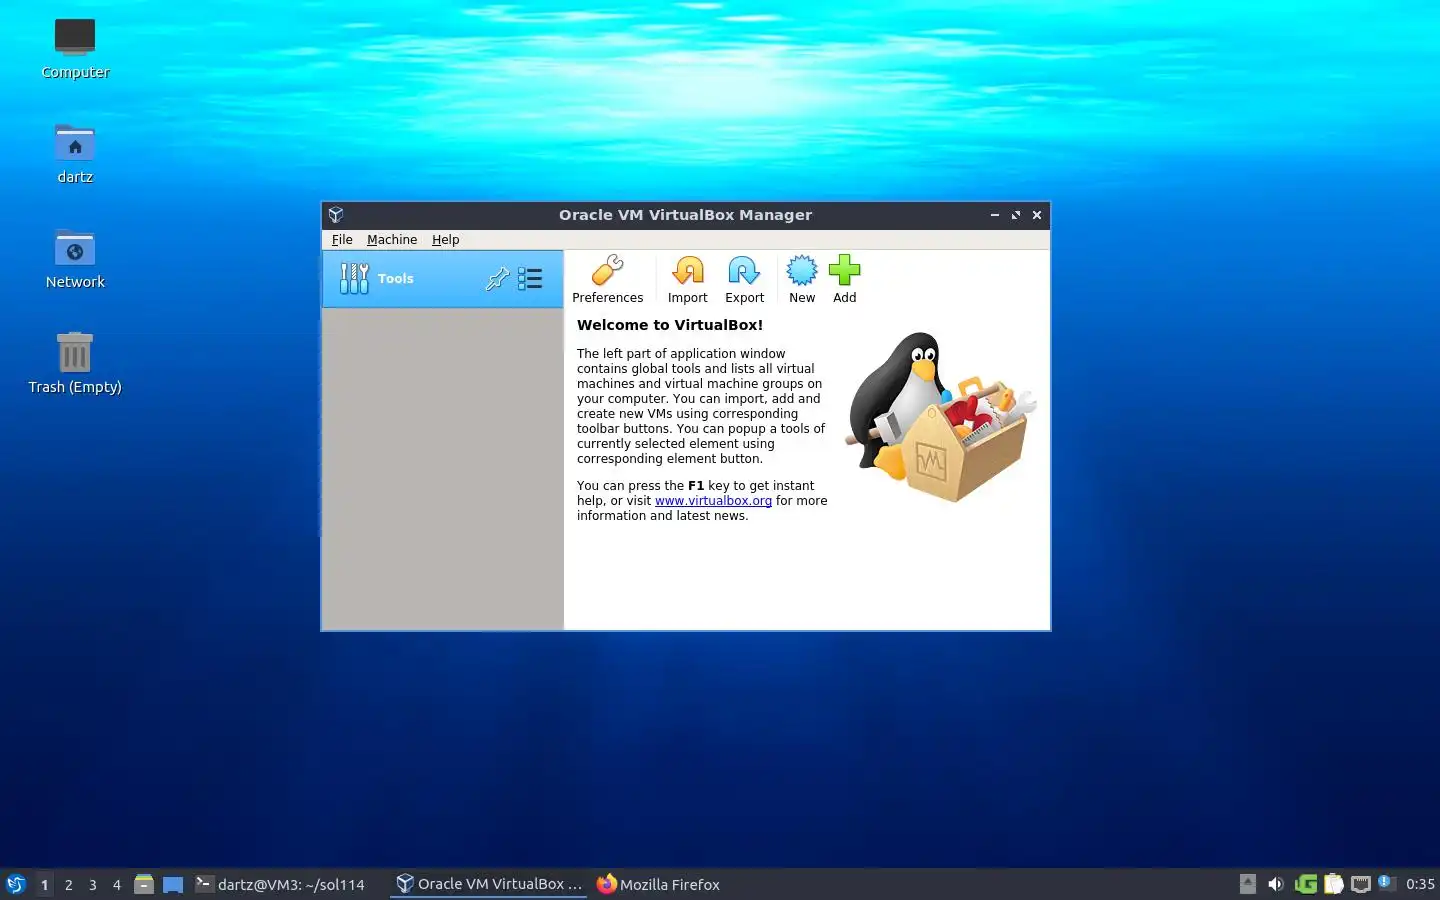Click the volume speaker tray icon
Screen dimensions: 1440x900
click(x=1275, y=884)
